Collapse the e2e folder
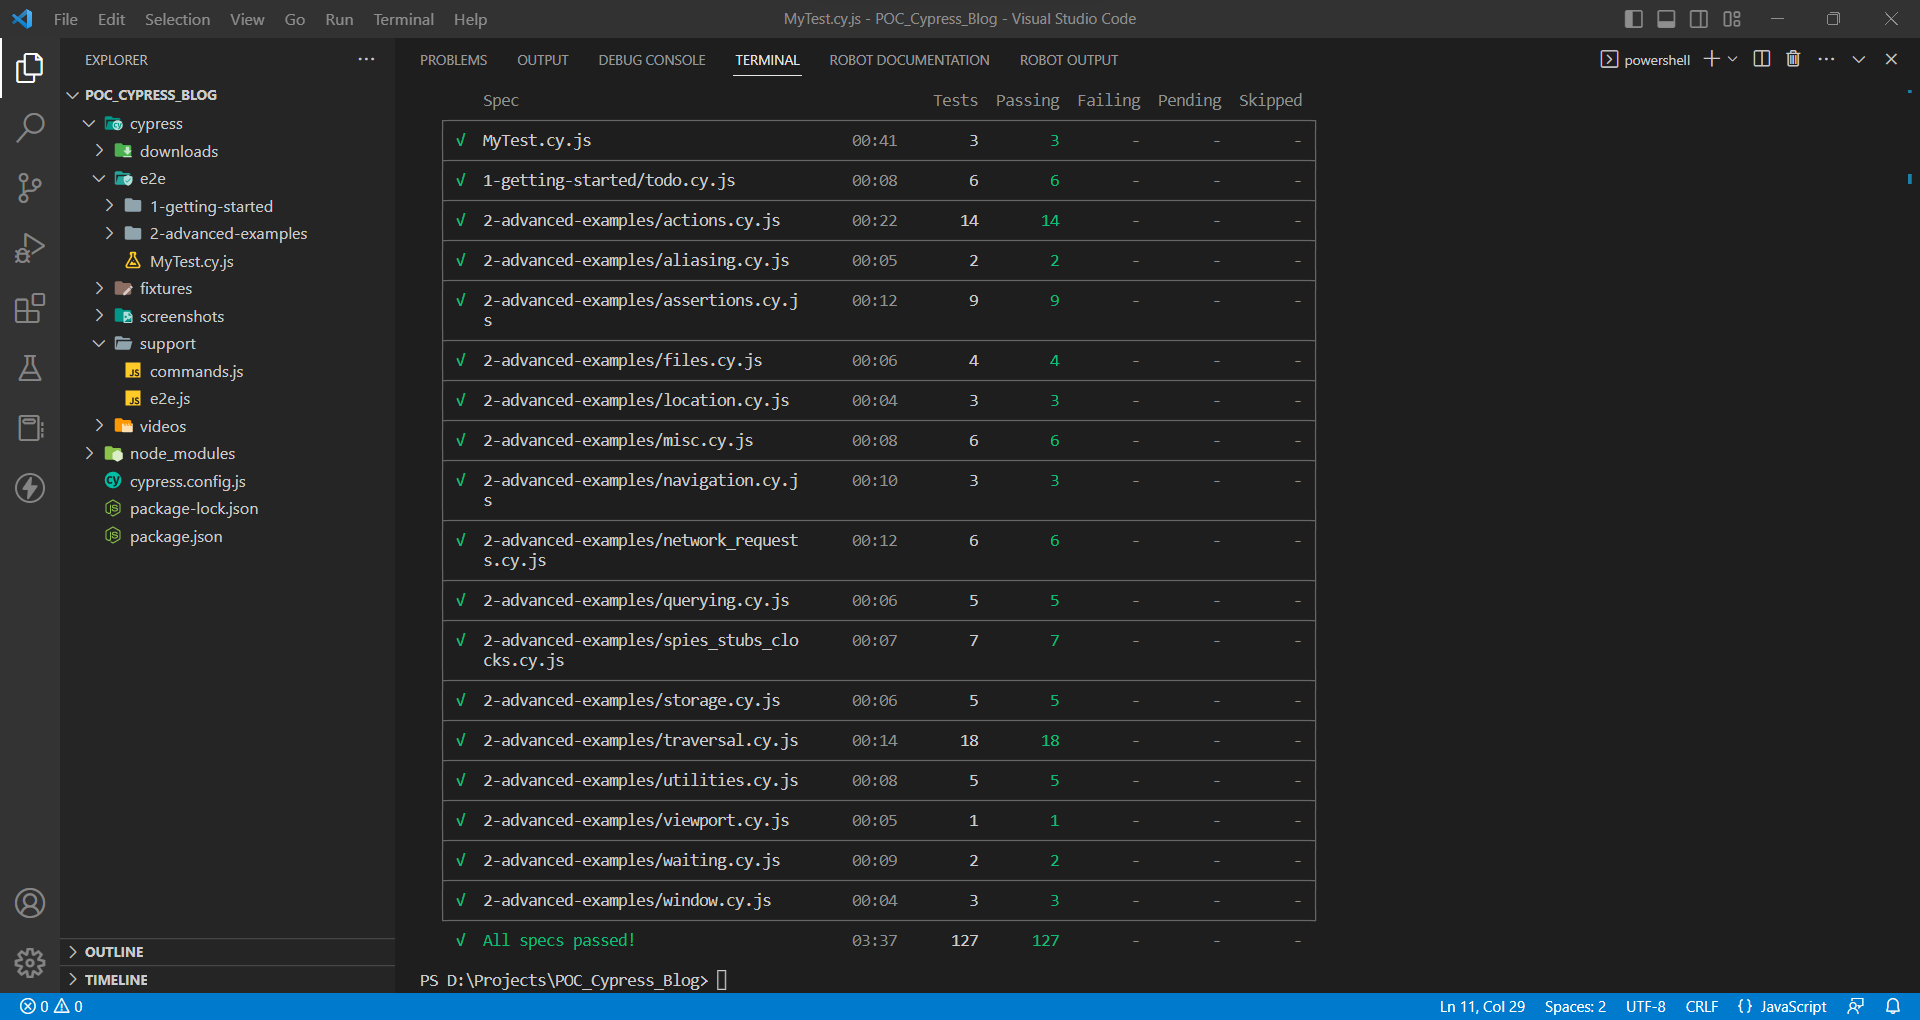The image size is (1920, 1020). click(x=99, y=178)
